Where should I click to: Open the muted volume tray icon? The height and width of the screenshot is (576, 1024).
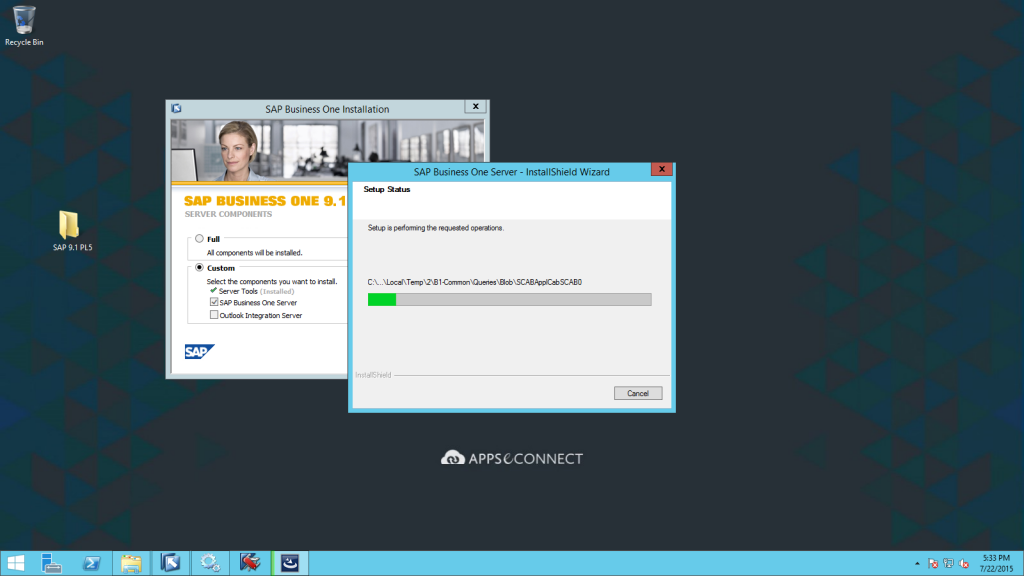[964, 564]
